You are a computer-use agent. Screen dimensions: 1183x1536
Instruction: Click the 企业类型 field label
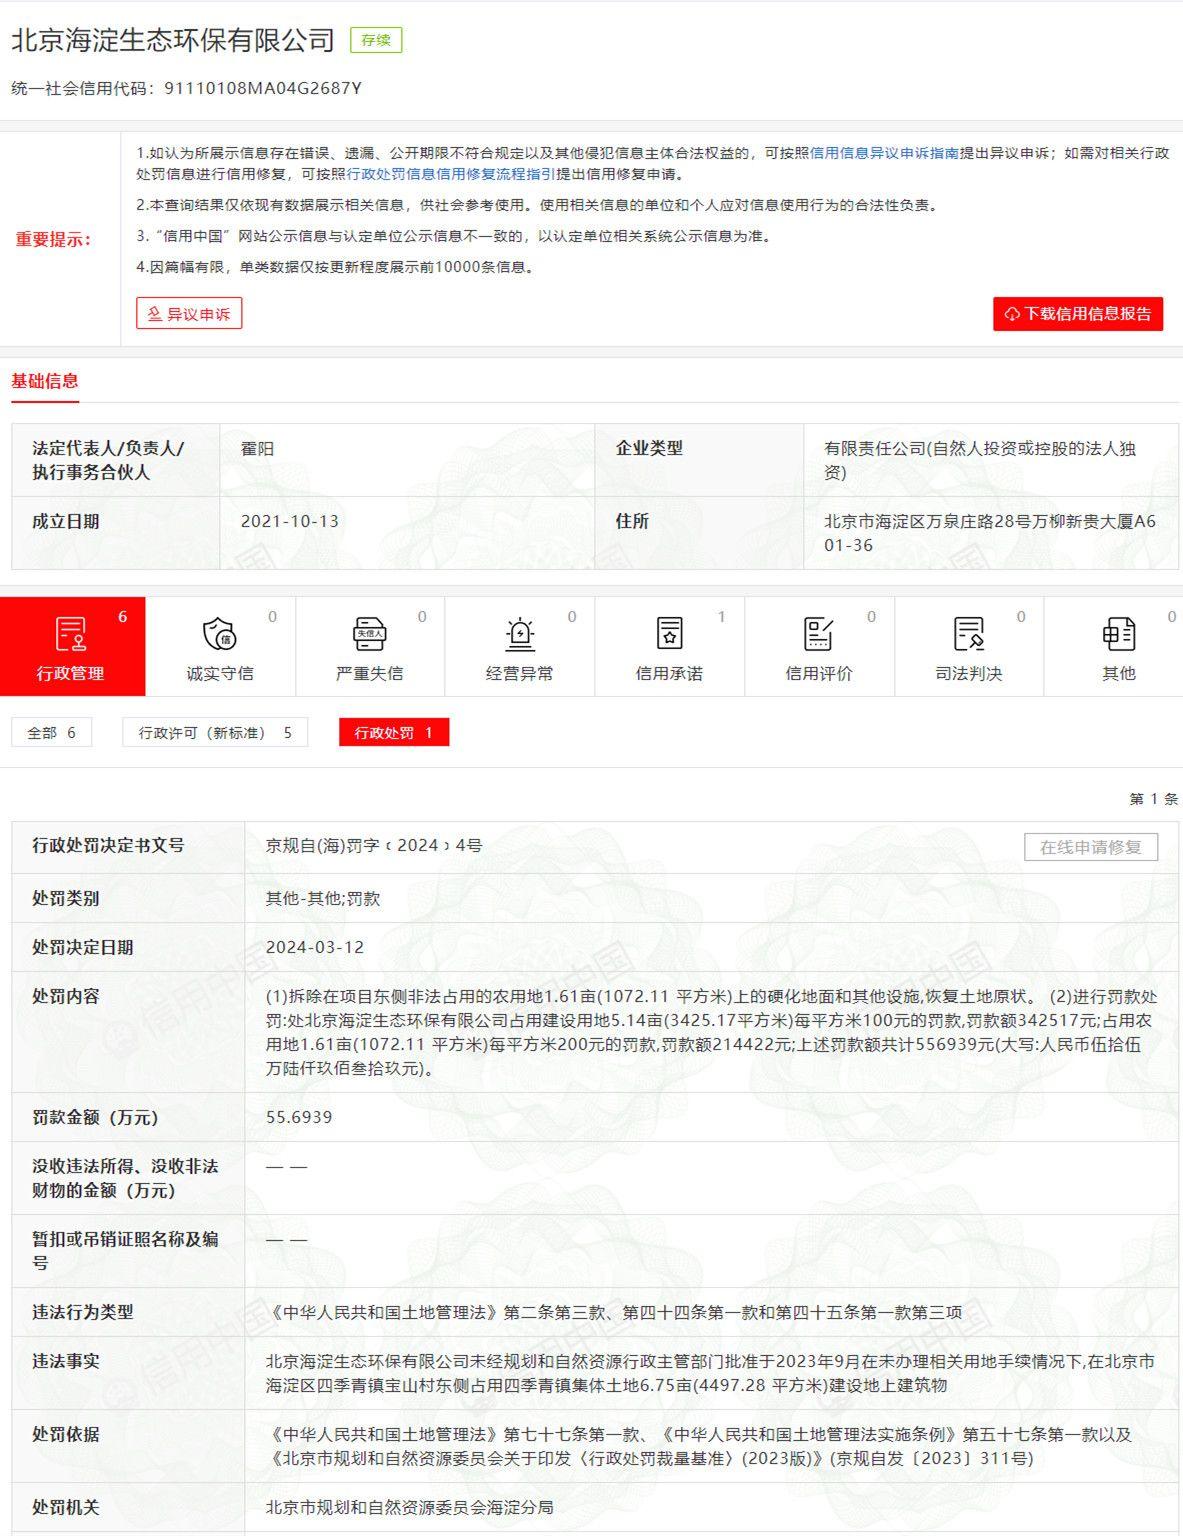[650, 449]
